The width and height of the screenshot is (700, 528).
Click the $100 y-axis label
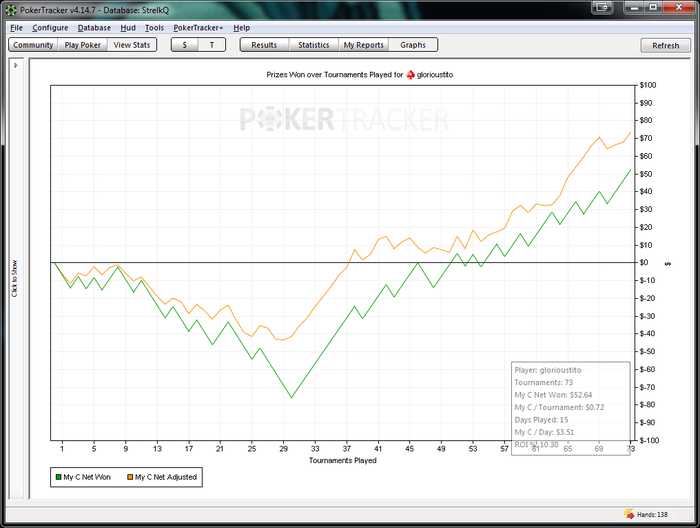648,85
